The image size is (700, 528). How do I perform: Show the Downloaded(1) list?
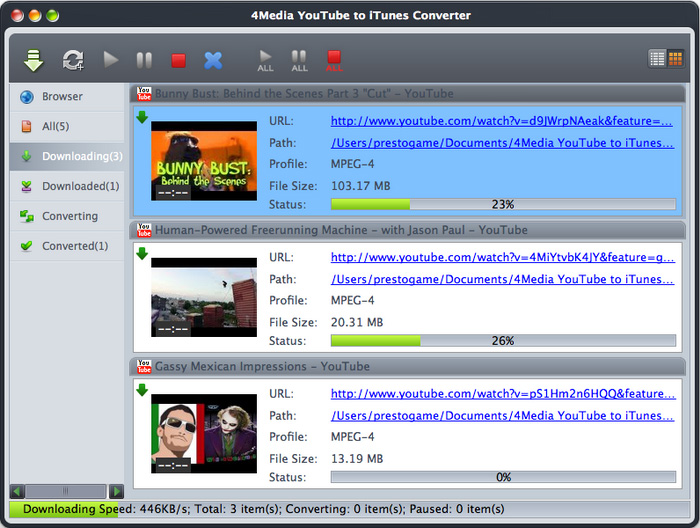click(x=80, y=186)
